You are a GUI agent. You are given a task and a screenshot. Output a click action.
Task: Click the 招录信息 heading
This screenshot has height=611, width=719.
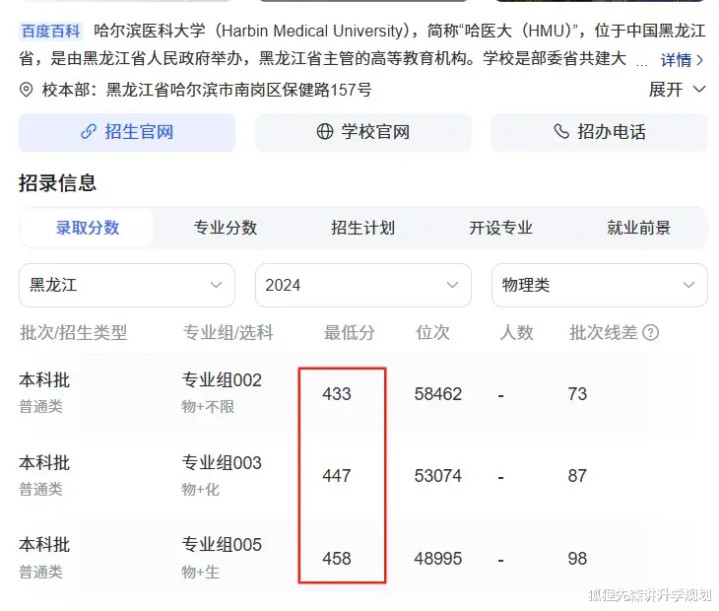[x=58, y=183]
